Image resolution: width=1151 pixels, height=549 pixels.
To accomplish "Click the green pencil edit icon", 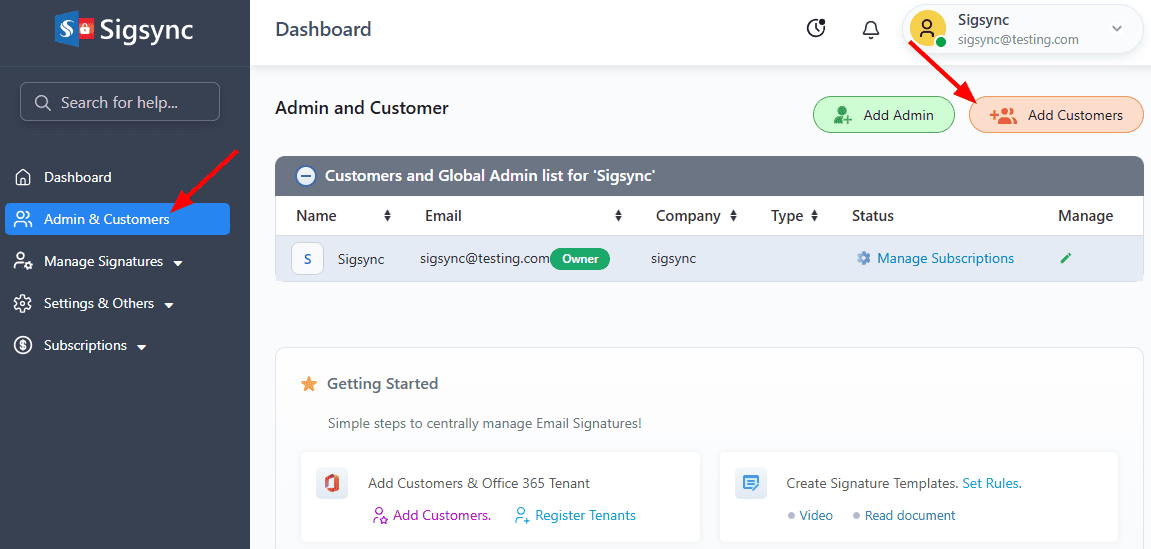I will [1066, 258].
